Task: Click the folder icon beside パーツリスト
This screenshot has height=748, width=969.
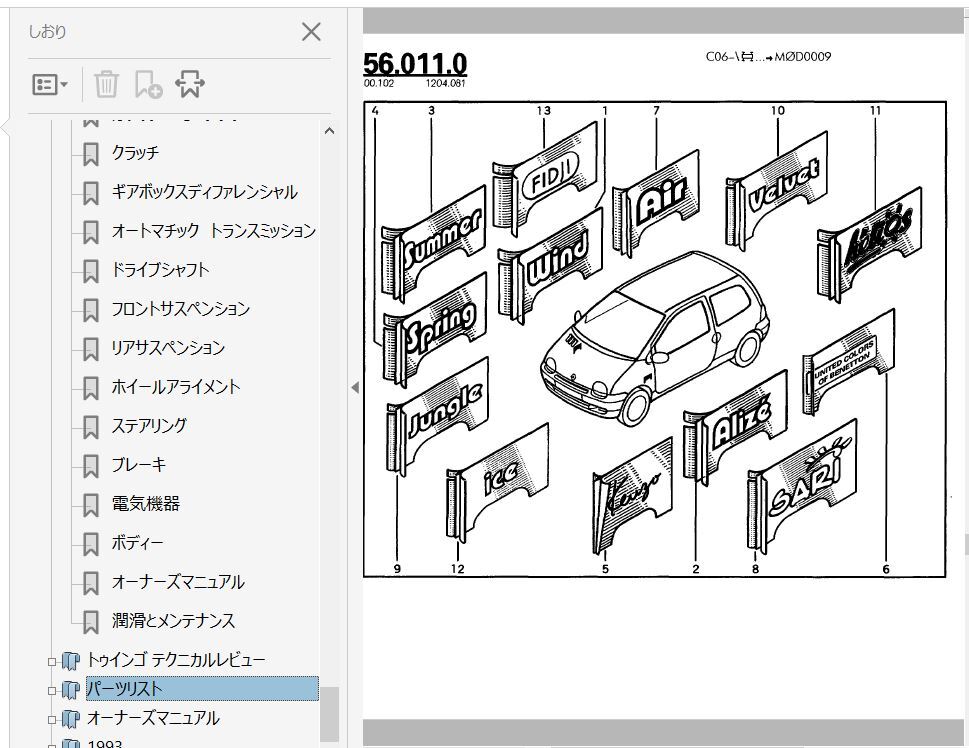Action: 70,690
